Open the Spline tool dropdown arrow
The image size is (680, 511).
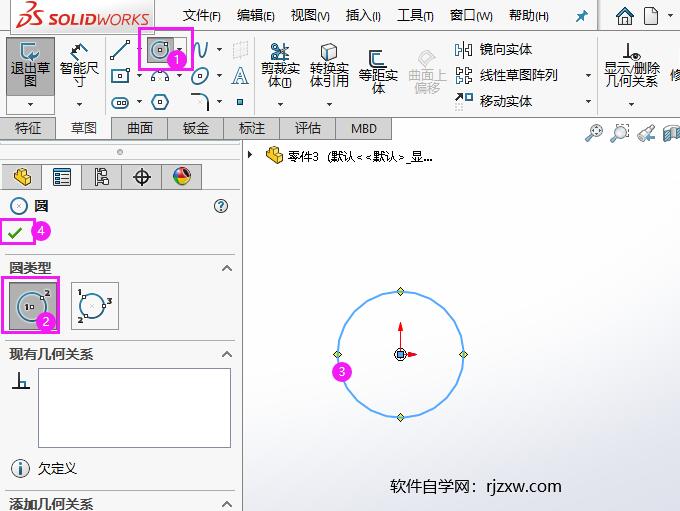click(x=219, y=49)
